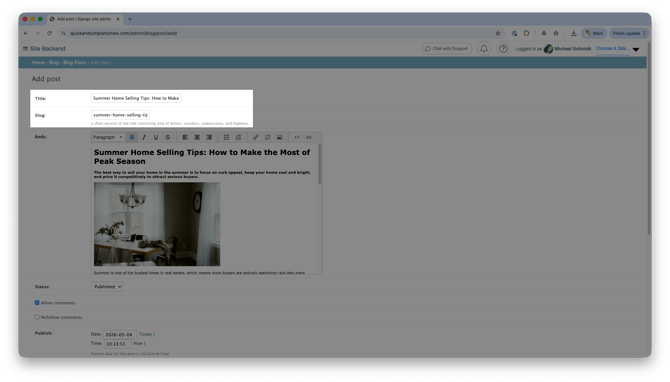The width and height of the screenshot is (670, 382).
Task: Click the body editor vertical scrollbar
Action: tap(320, 165)
